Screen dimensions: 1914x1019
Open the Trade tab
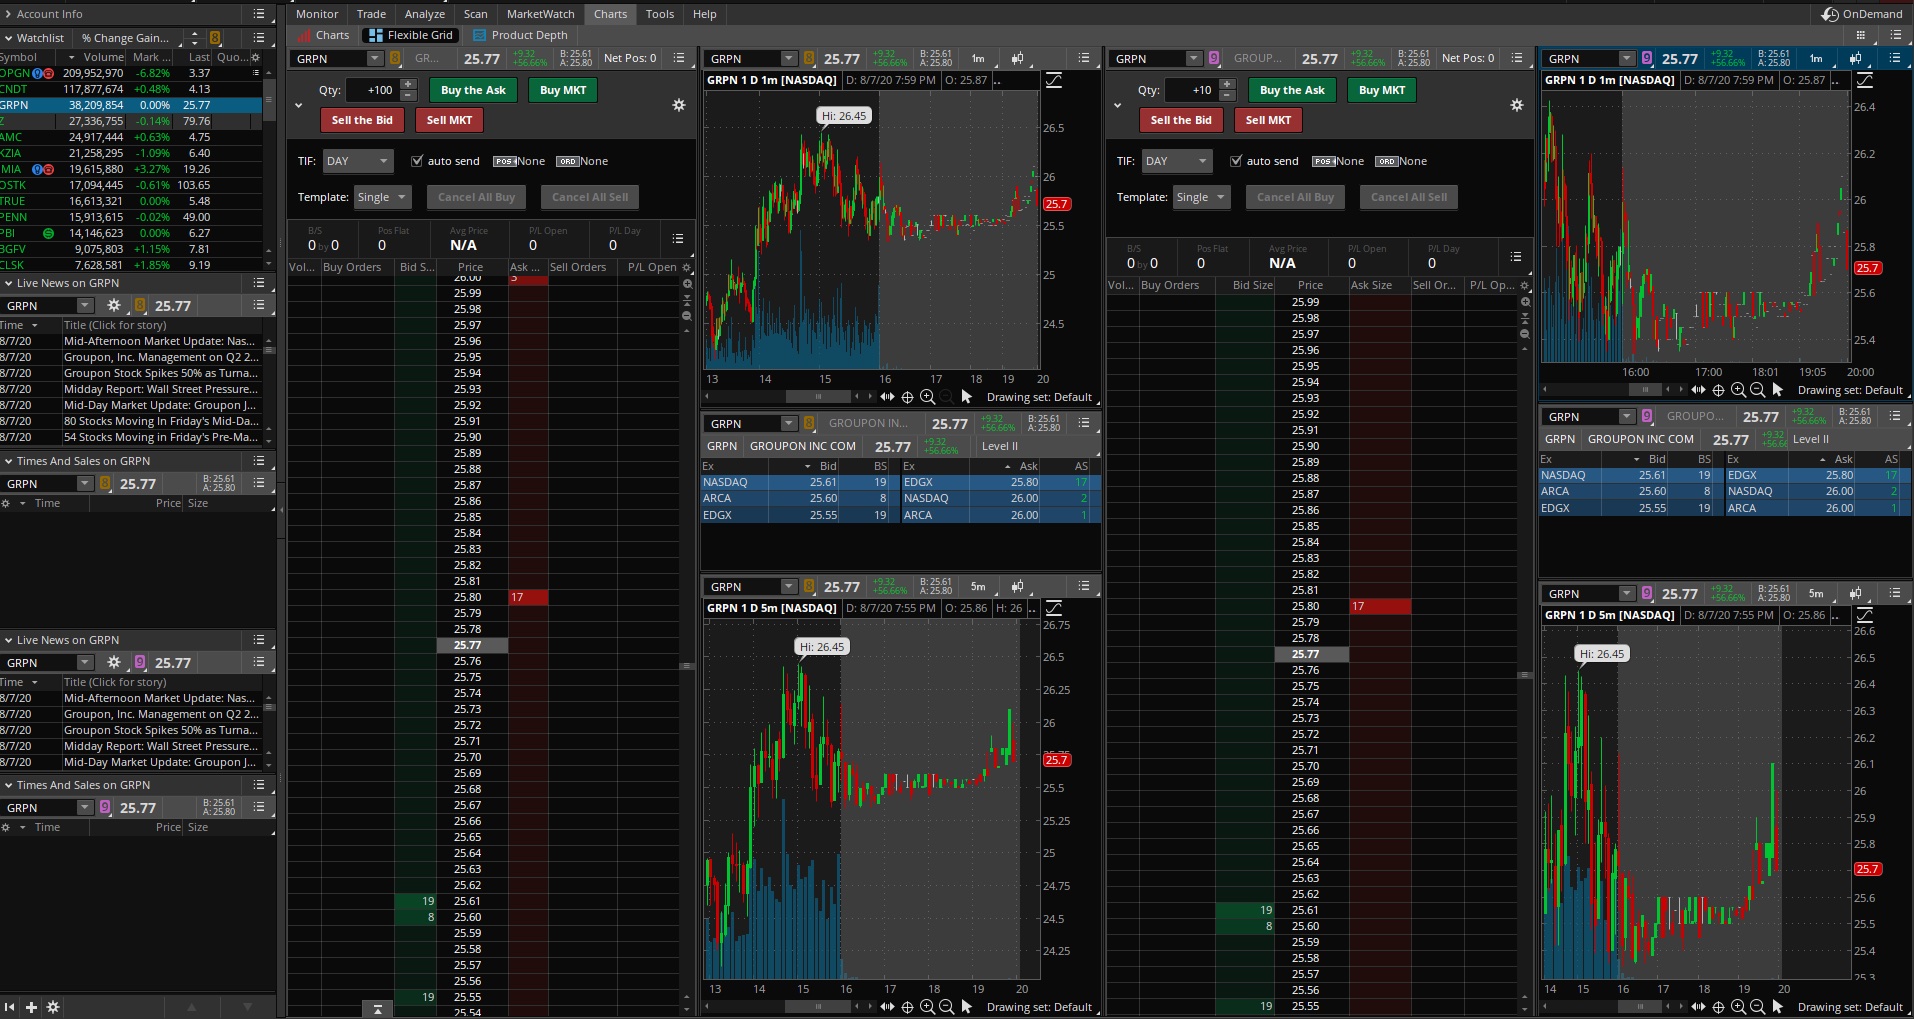click(371, 14)
